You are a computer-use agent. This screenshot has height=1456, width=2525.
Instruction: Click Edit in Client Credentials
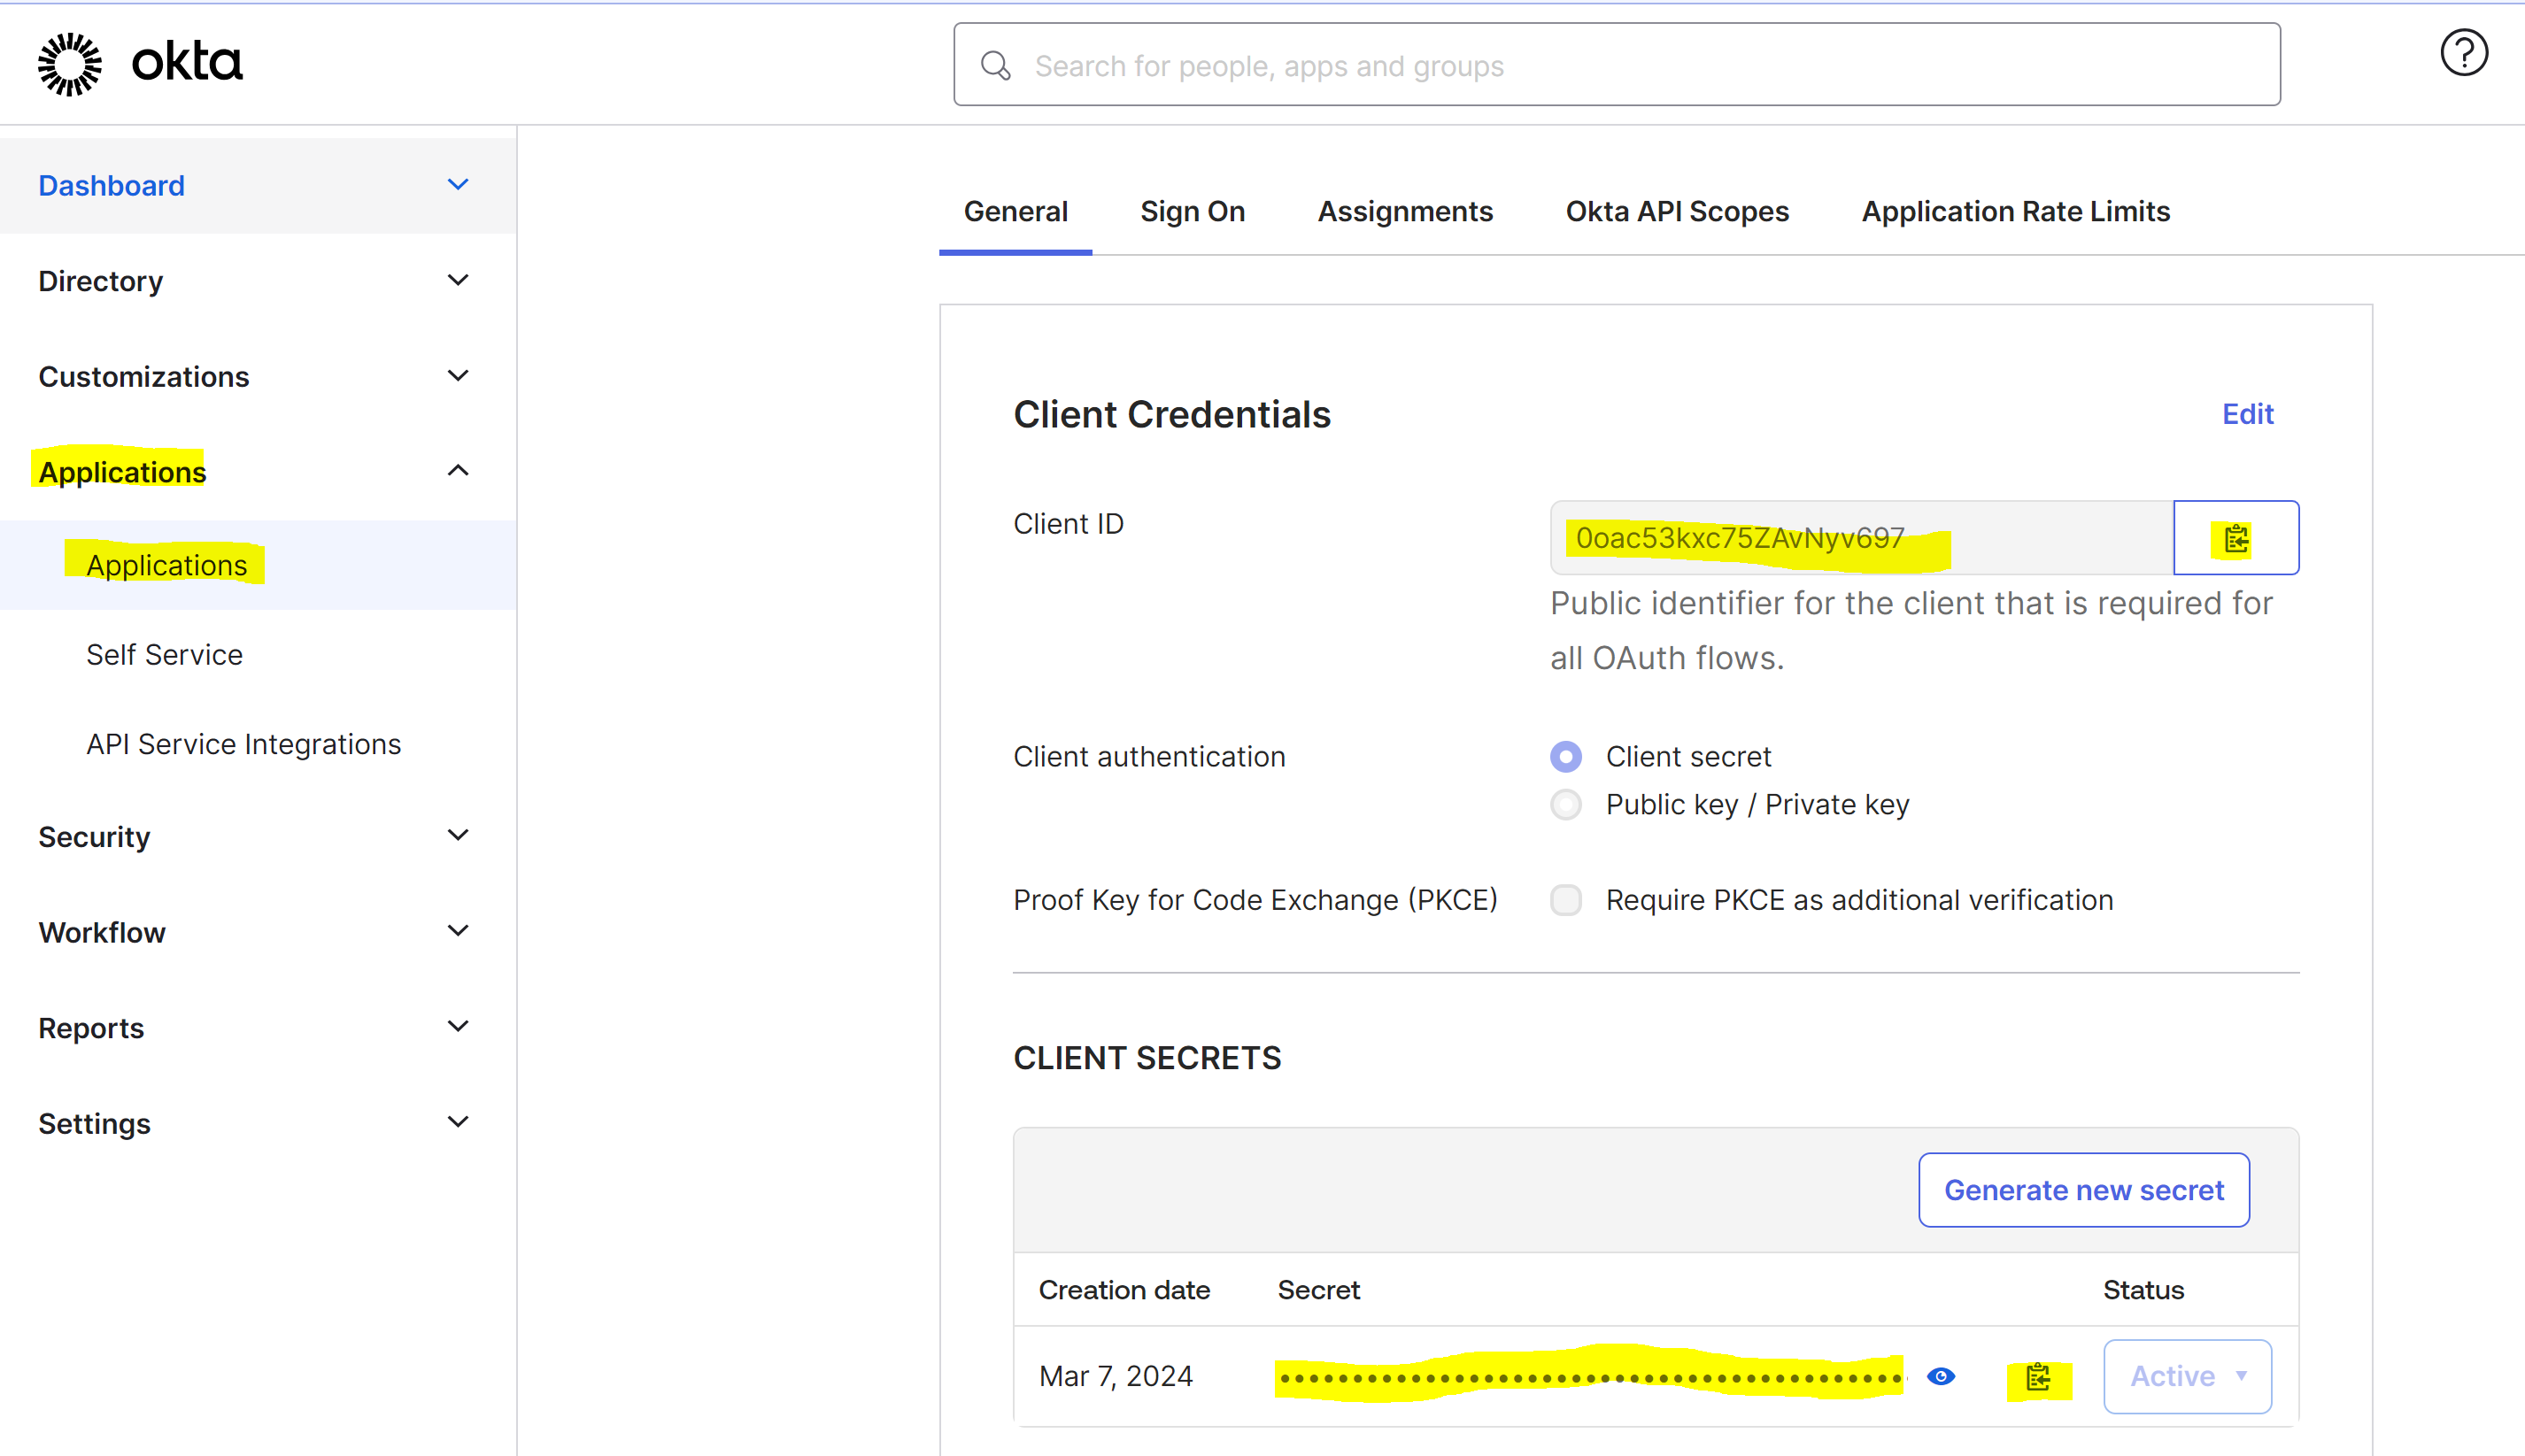(x=2246, y=413)
